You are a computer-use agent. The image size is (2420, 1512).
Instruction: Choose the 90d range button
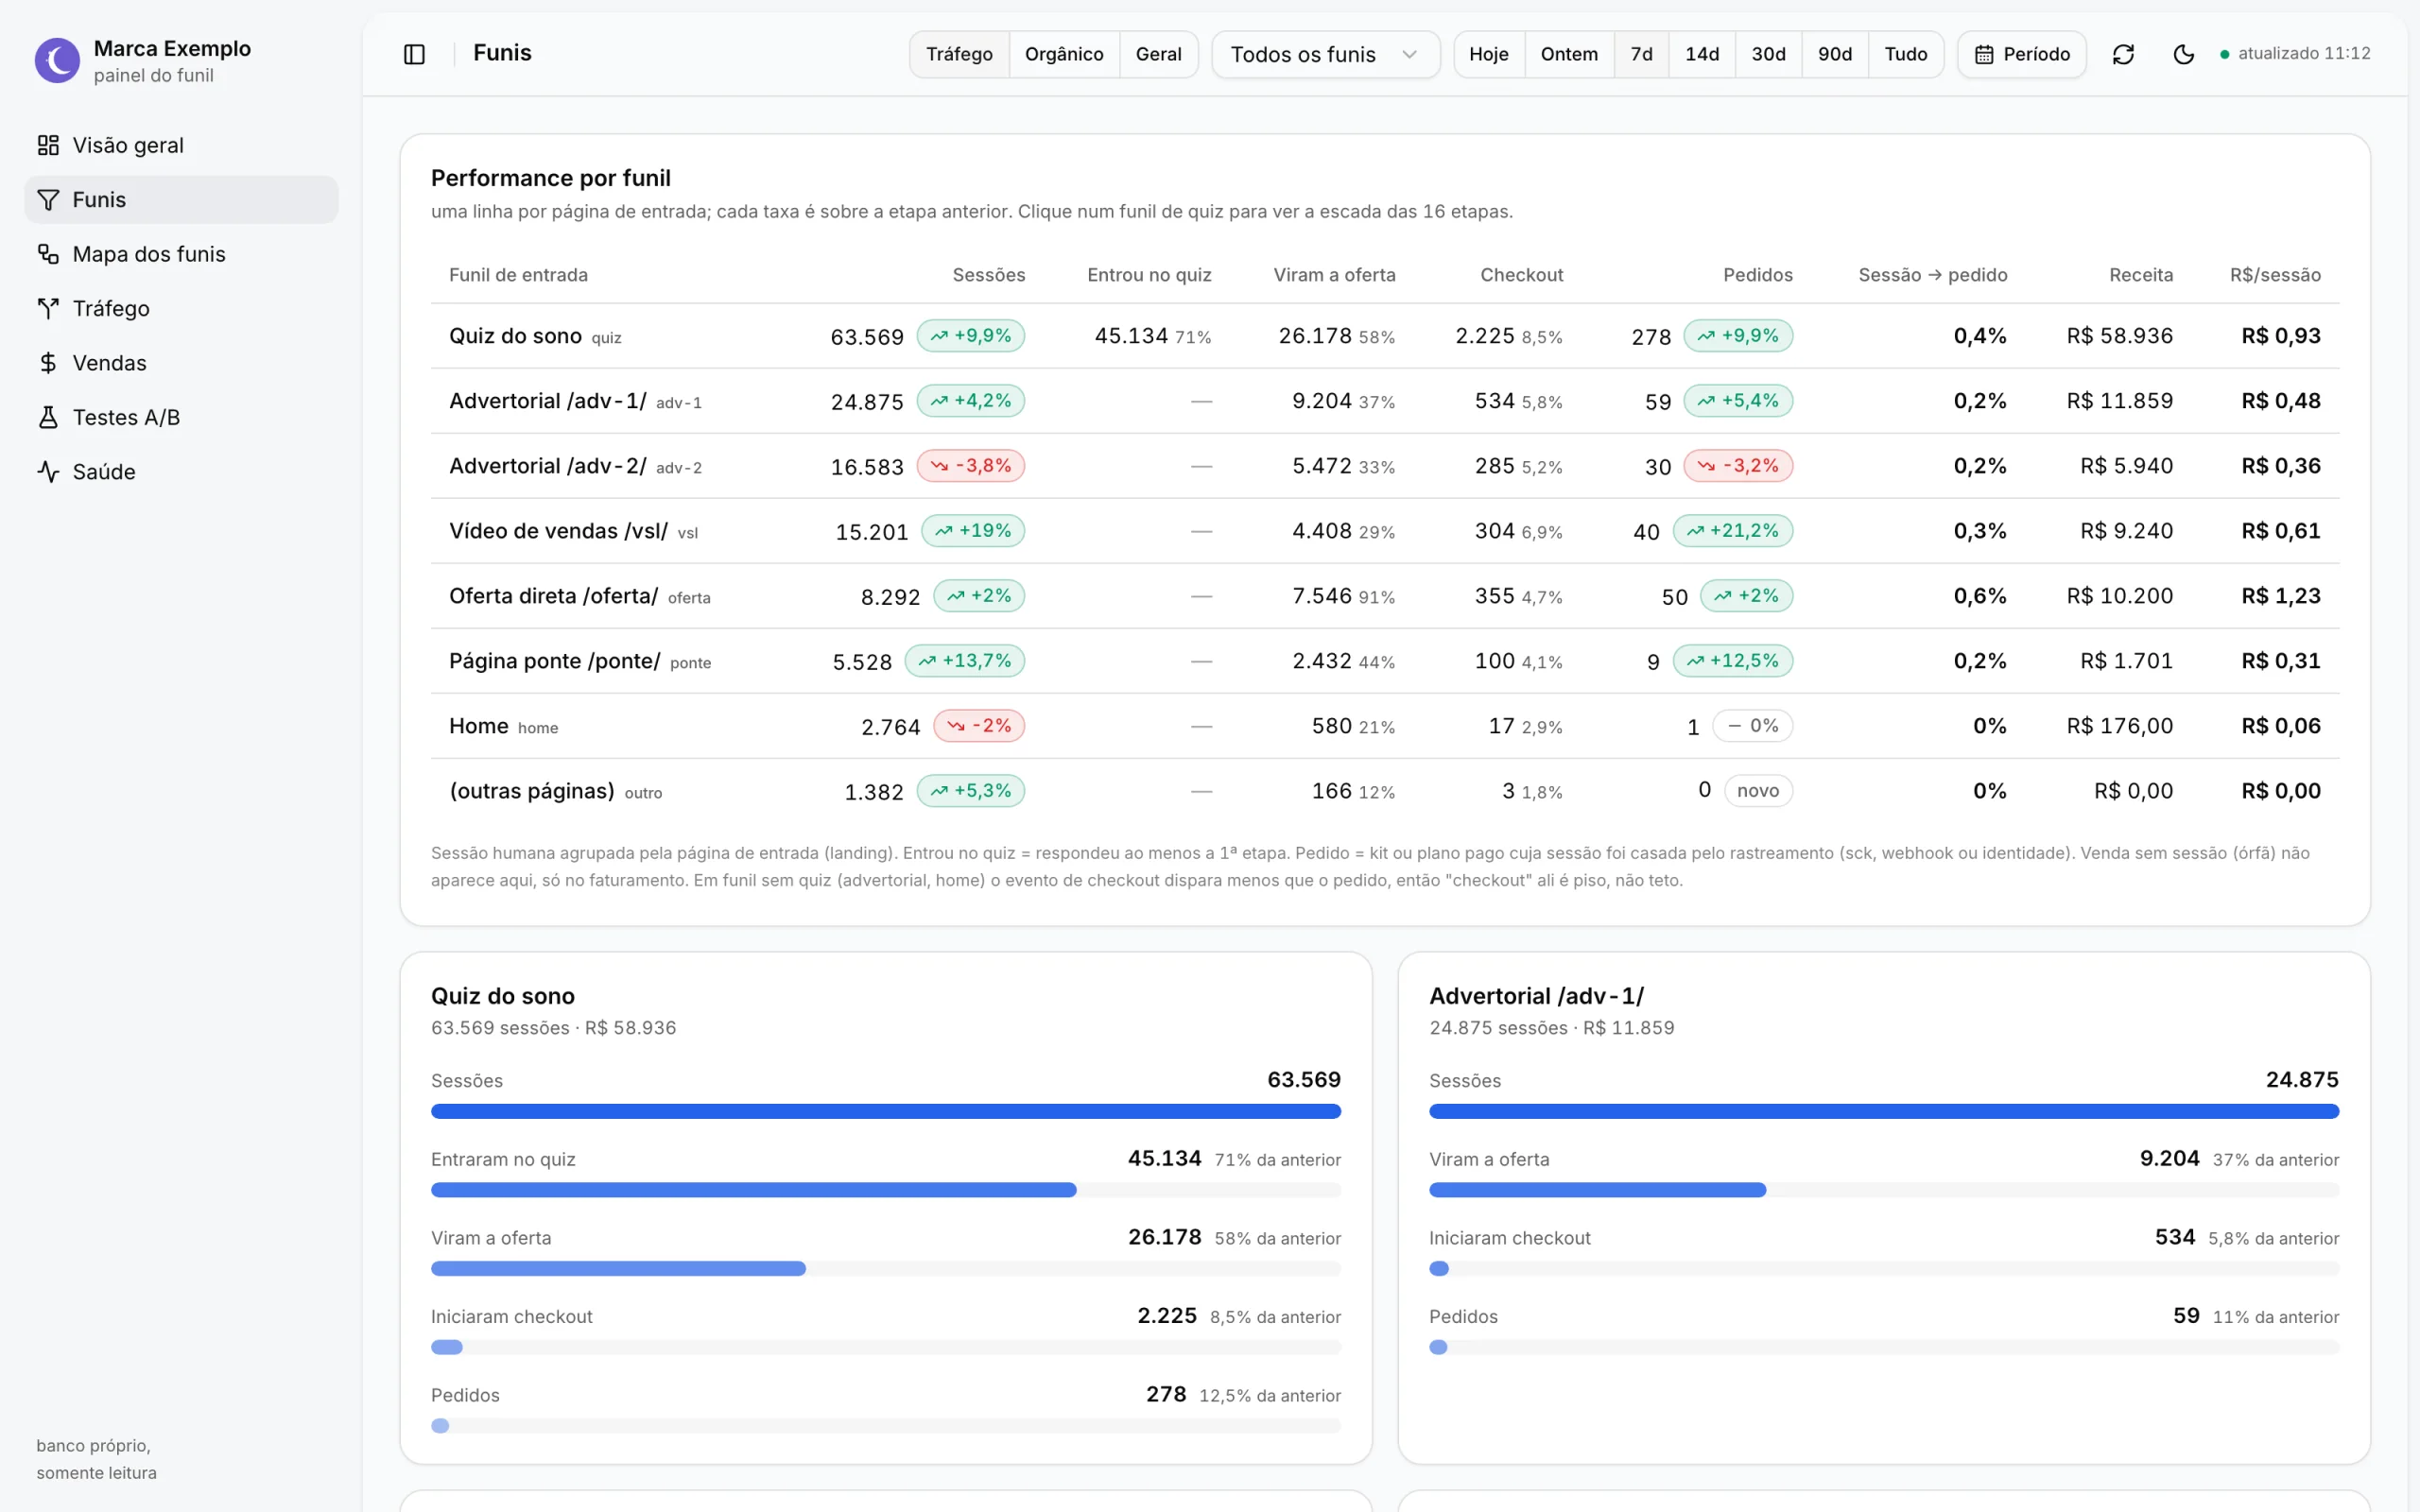[1834, 54]
